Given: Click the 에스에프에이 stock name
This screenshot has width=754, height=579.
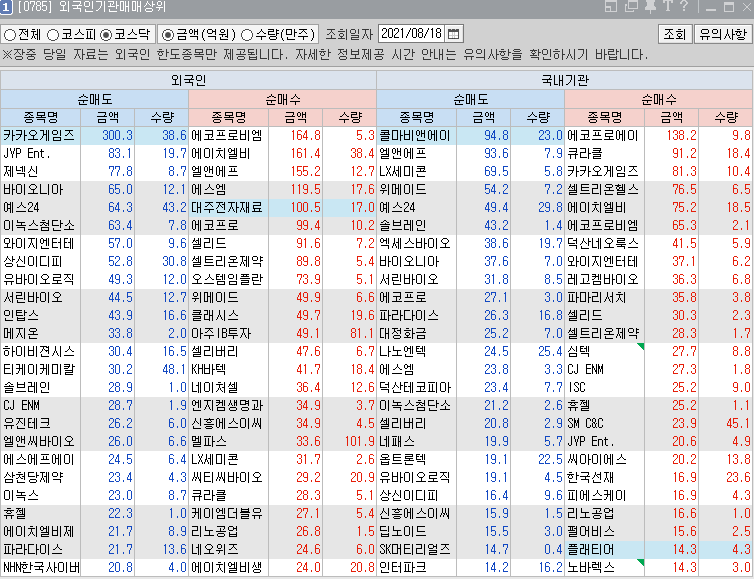Looking at the screenshot, I should point(39,460).
